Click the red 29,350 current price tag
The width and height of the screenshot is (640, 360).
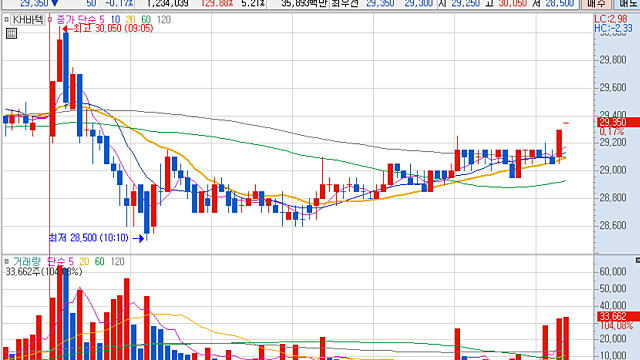coord(618,122)
